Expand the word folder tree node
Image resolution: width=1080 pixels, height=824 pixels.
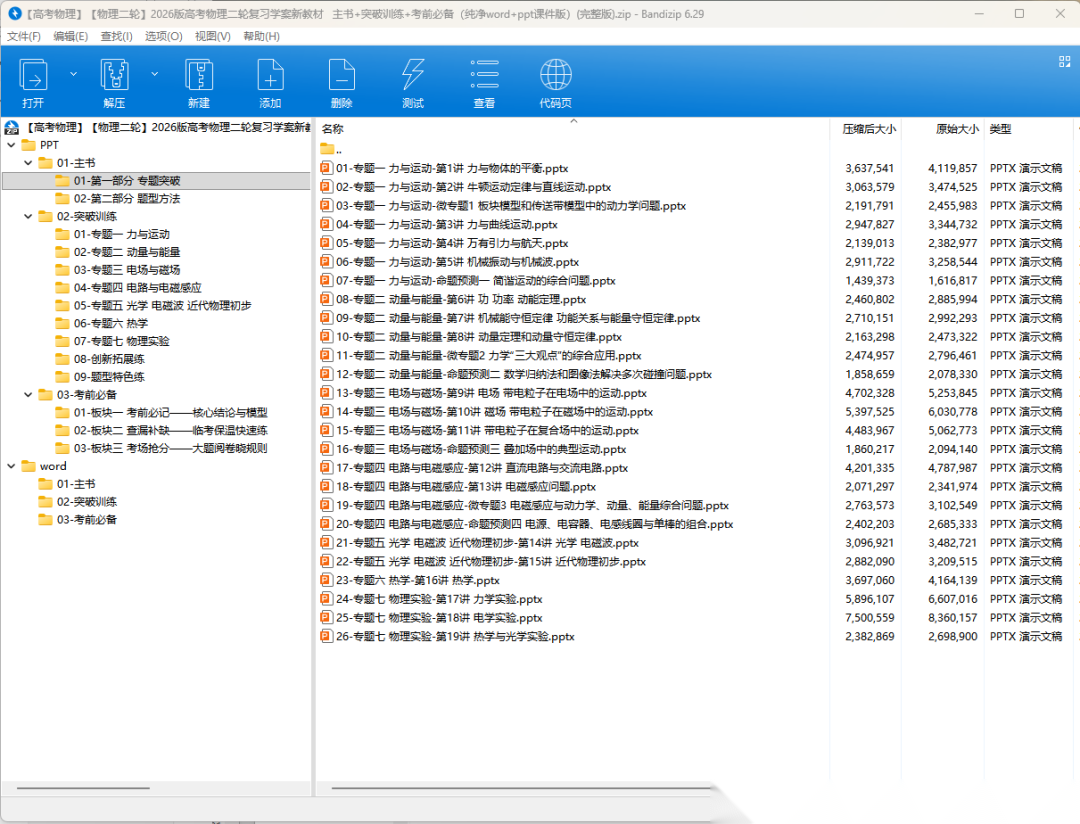coord(12,466)
